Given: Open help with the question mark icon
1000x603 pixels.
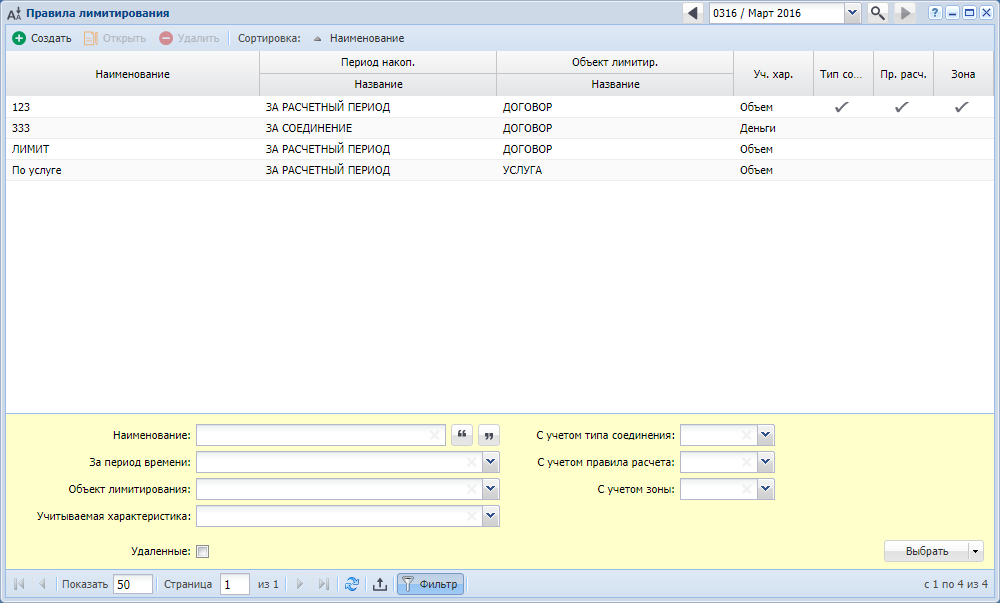Looking at the screenshot, I should tap(935, 13).
